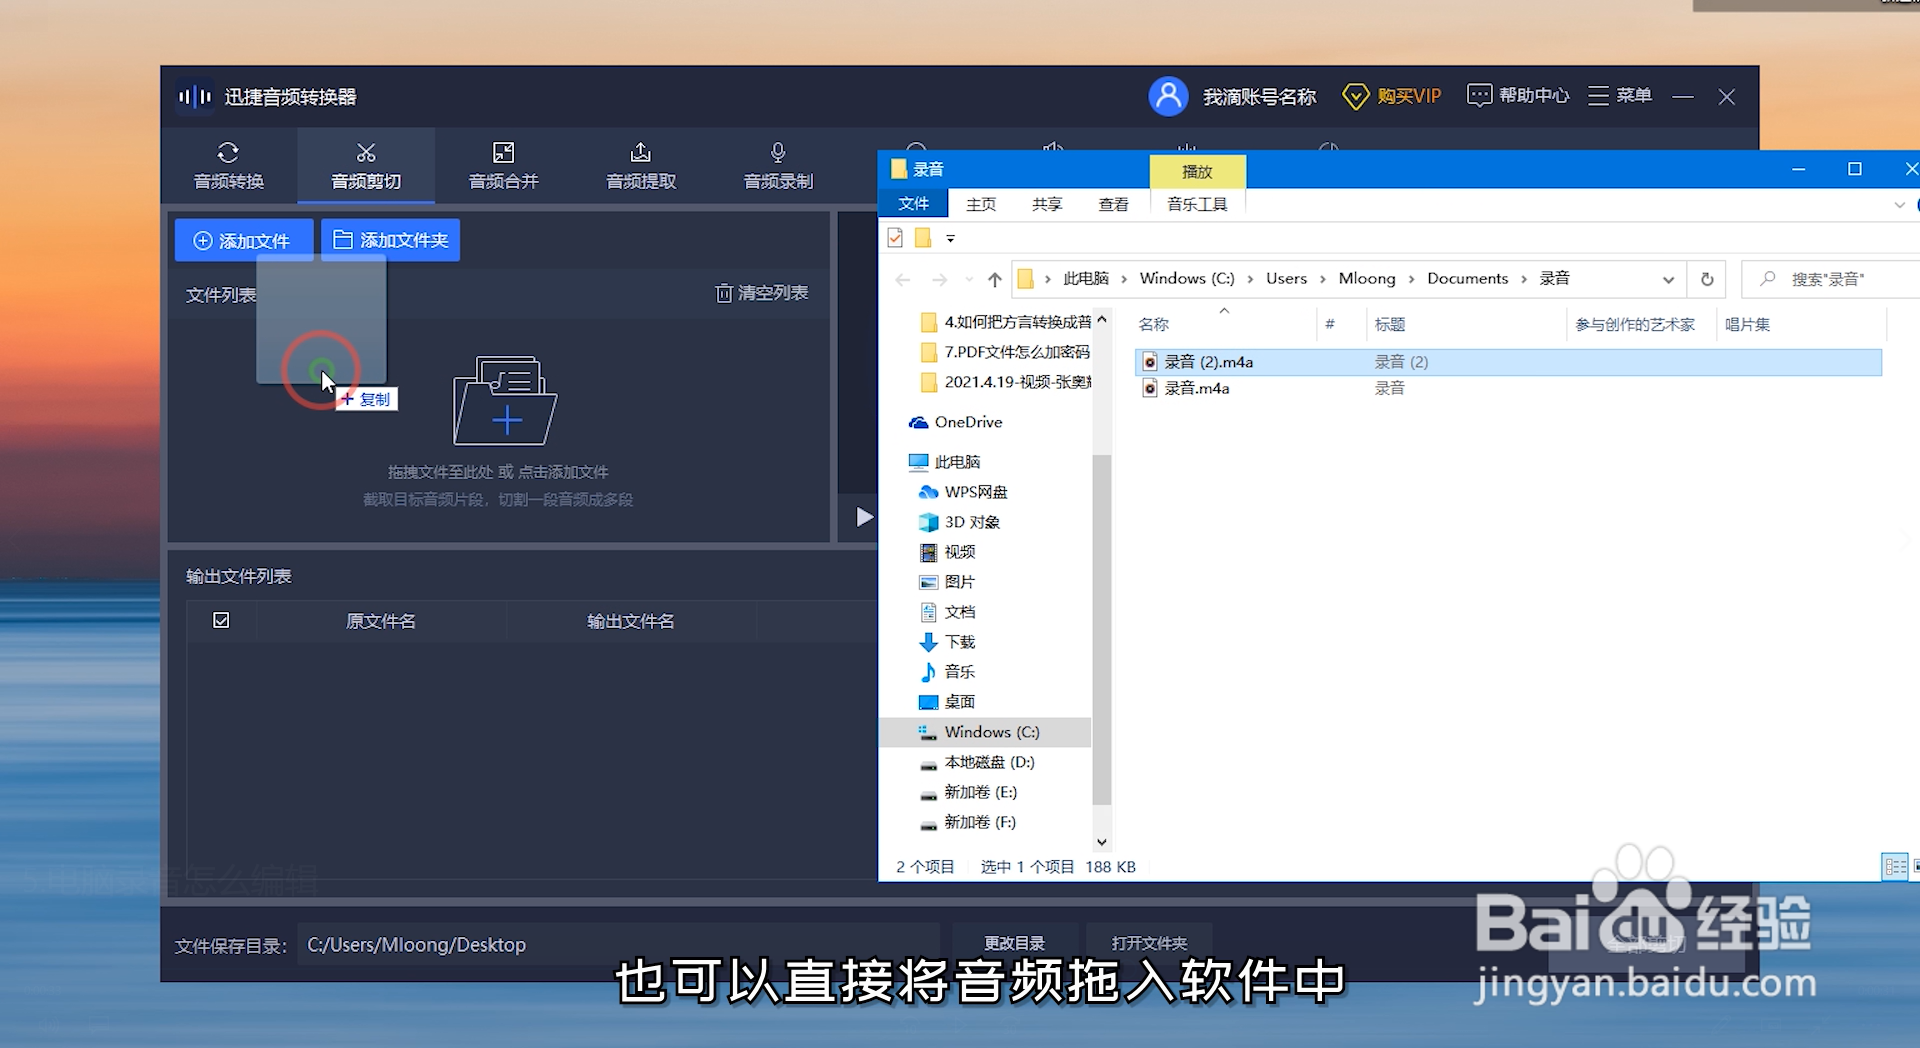The width and height of the screenshot is (1920, 1048).
Task: Click the 原文件名 column header
Action: pyautogui.click(x=381, y=621)
